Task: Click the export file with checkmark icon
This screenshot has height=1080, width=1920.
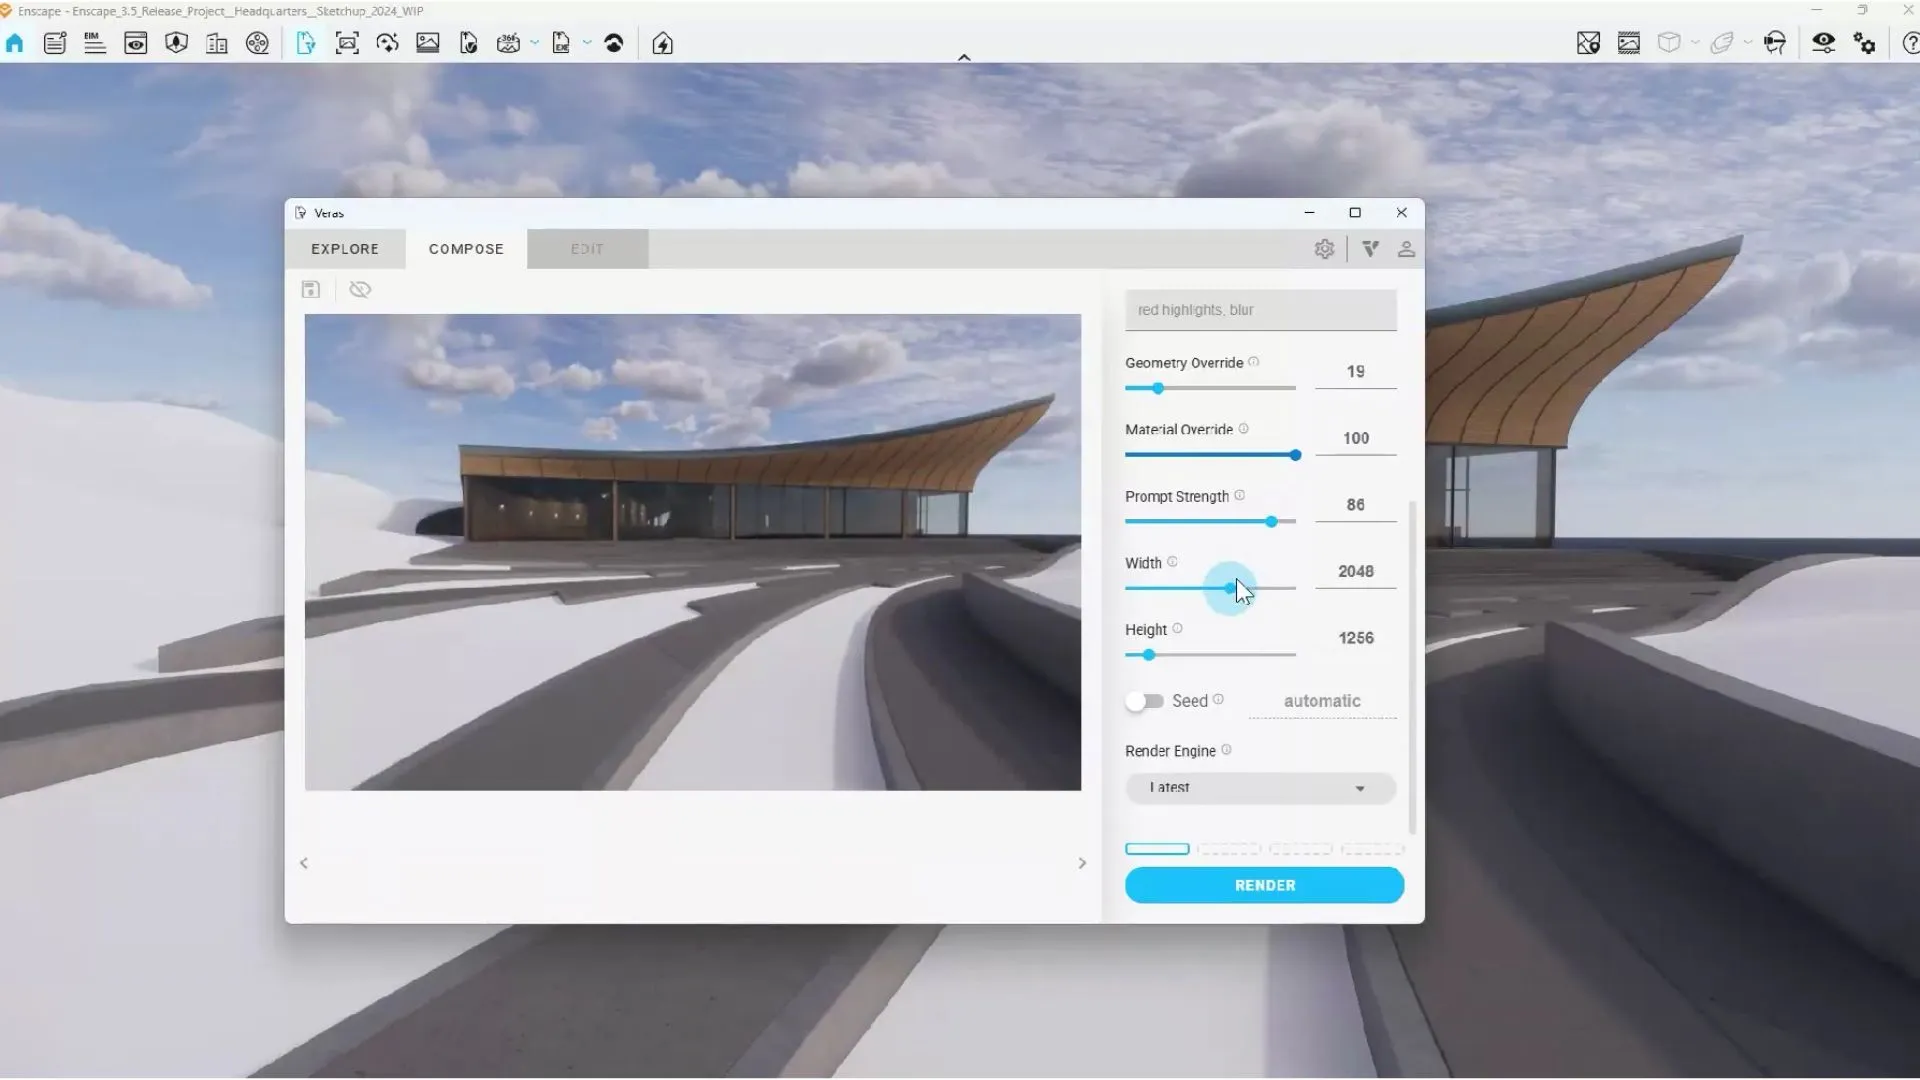Action: (469, 43)
